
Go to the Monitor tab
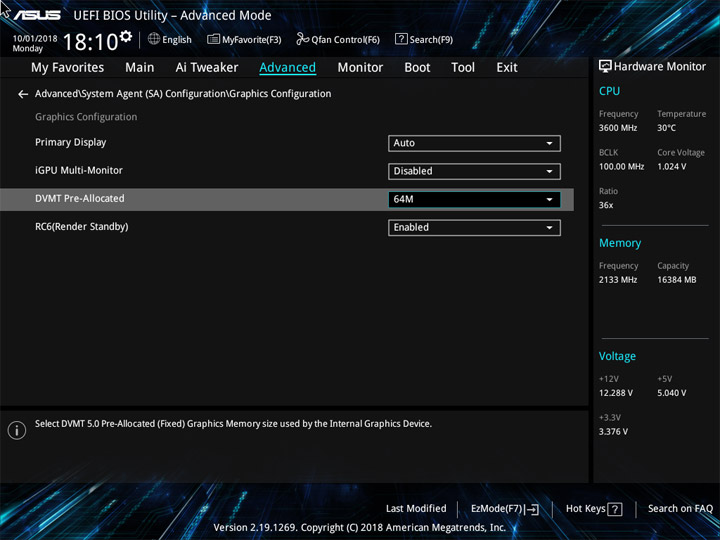click(x=360, y=68)
